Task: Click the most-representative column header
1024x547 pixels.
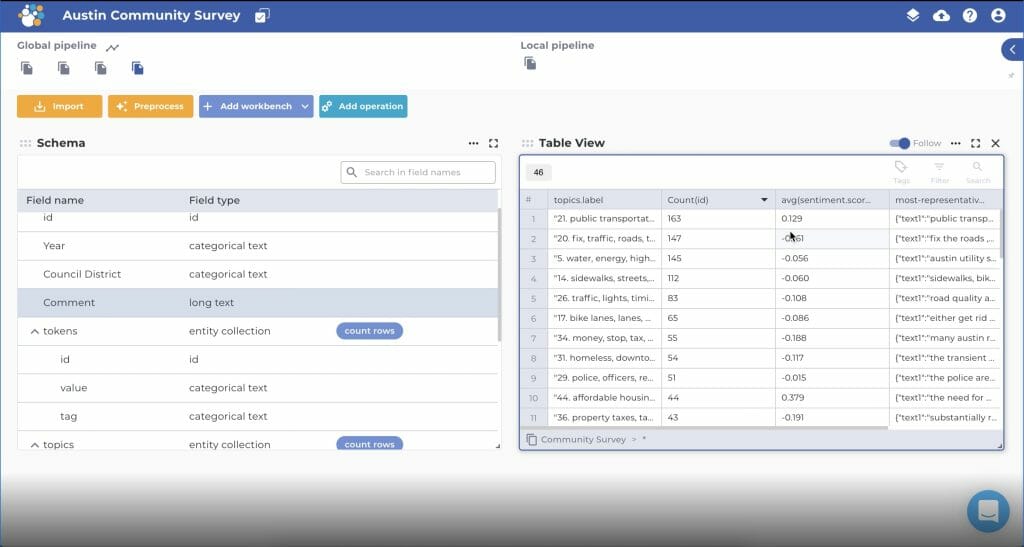Action: pos(946,200)
